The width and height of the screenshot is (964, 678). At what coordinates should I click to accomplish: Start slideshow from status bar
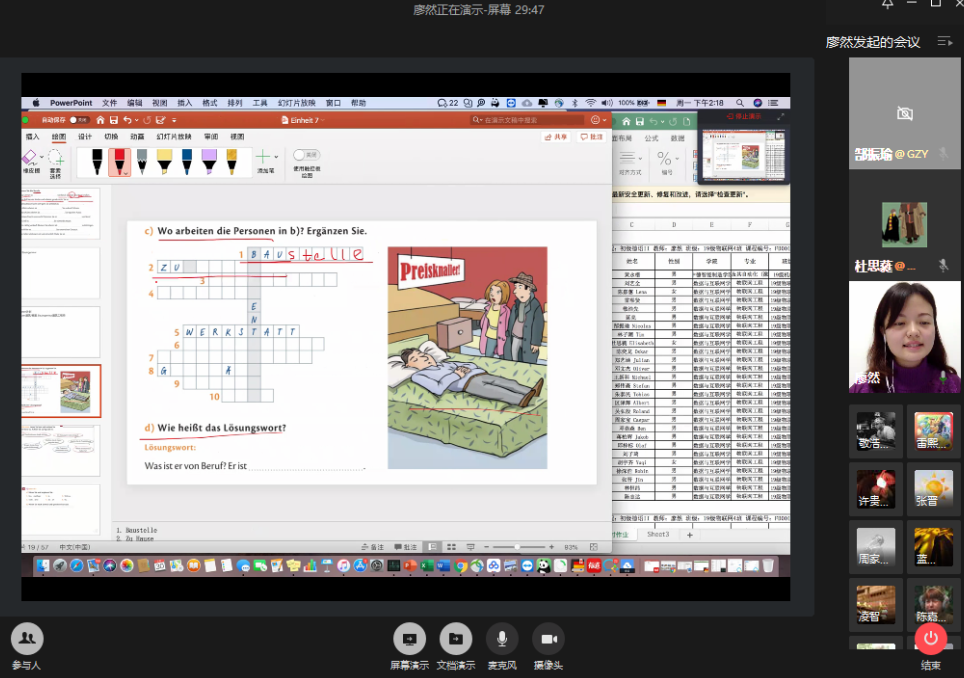click(x=470, y=546)
